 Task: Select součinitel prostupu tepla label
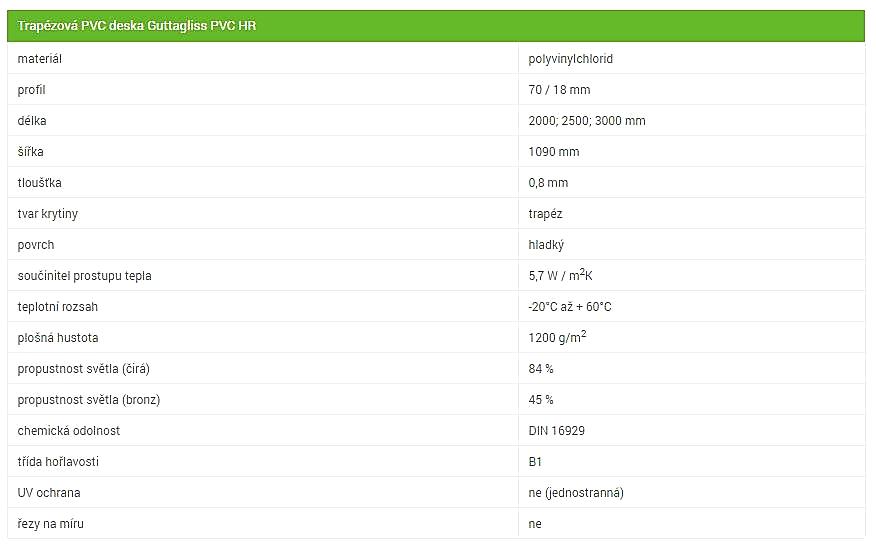pos(84,276)
